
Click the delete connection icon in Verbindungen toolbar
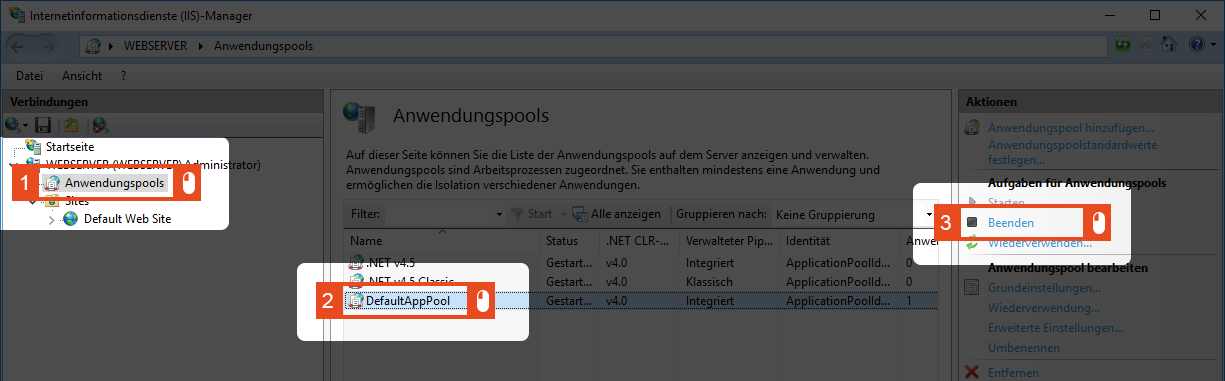(100, 125)
